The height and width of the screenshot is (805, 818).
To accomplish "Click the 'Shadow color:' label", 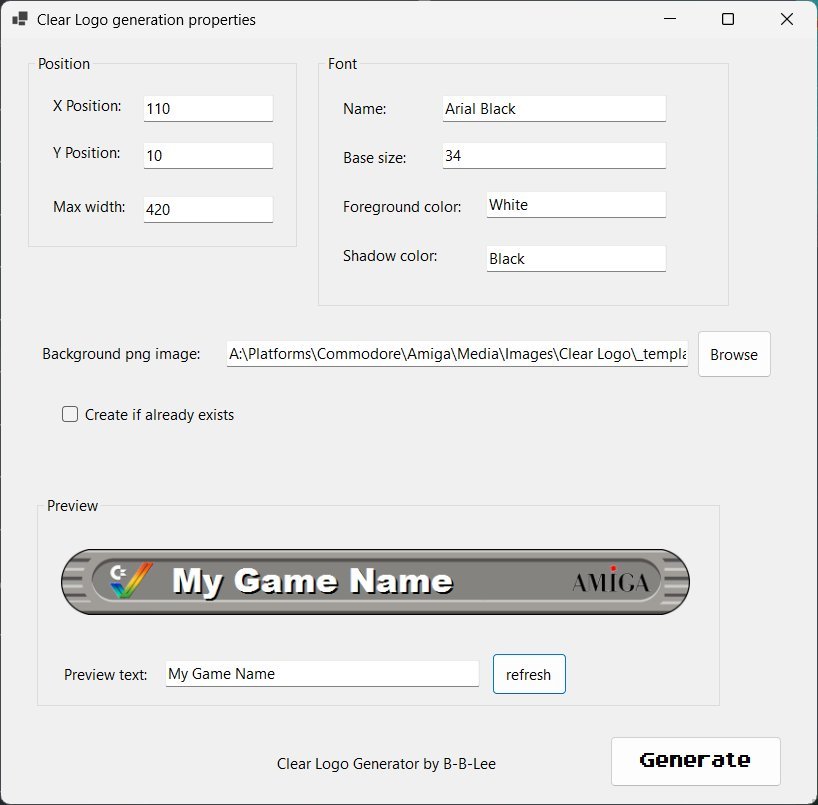I will click(x=390, y=256).
